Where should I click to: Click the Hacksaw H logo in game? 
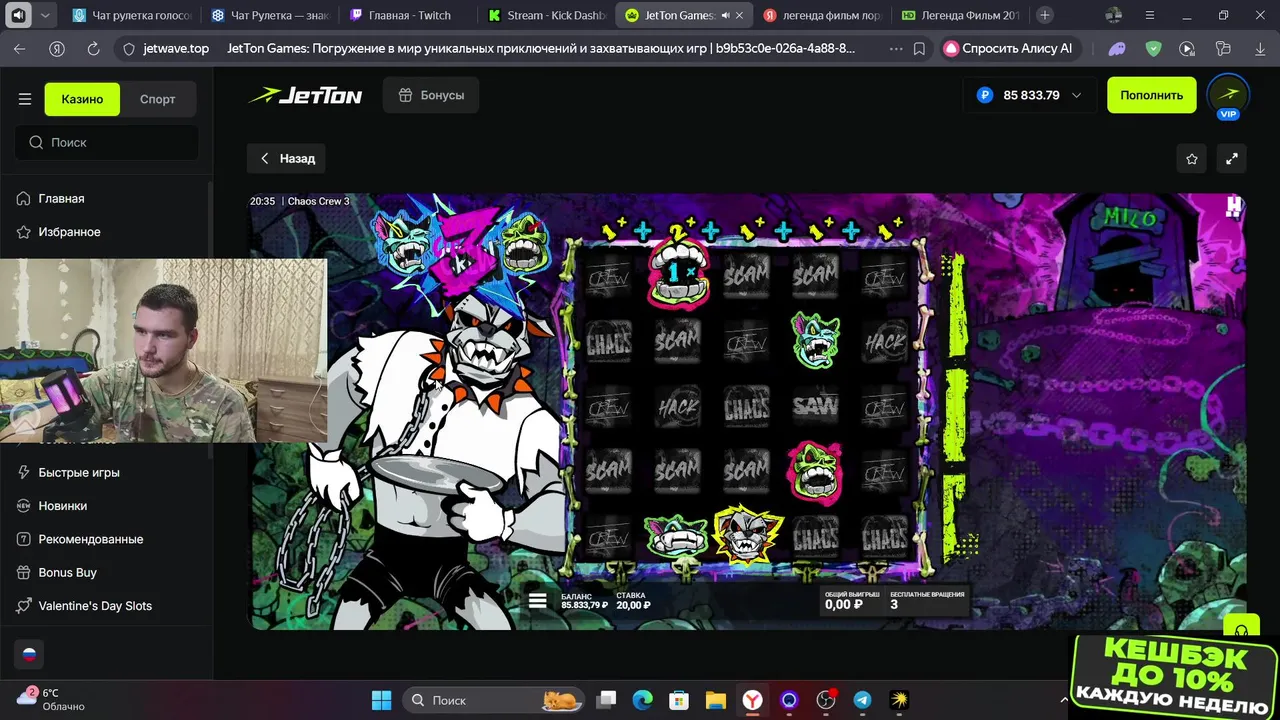1234,206
